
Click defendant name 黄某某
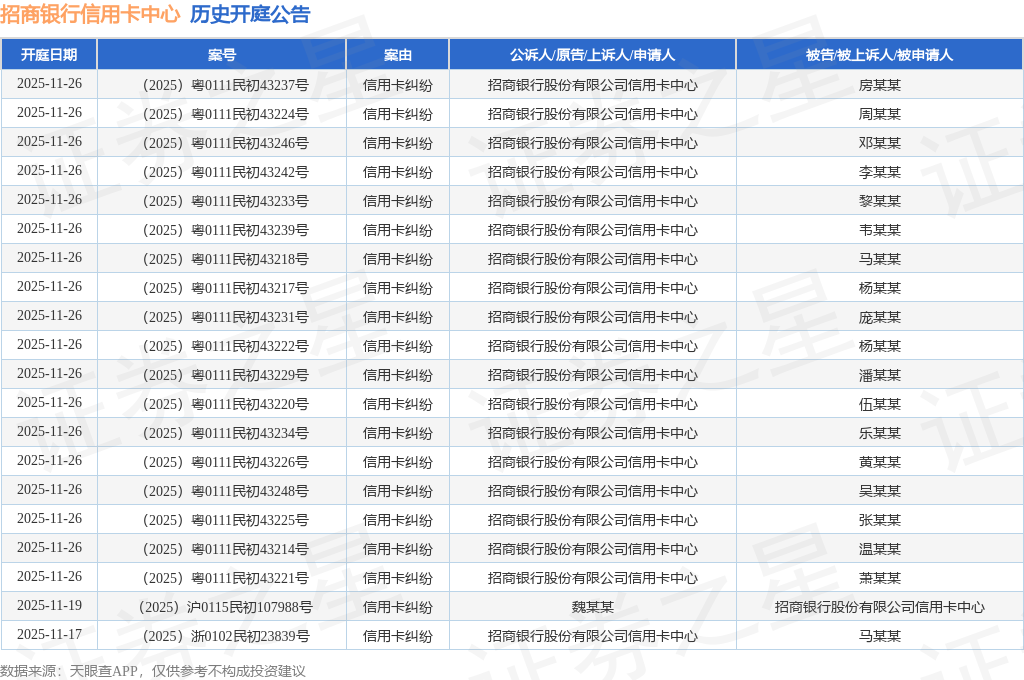tap(880, 462)
